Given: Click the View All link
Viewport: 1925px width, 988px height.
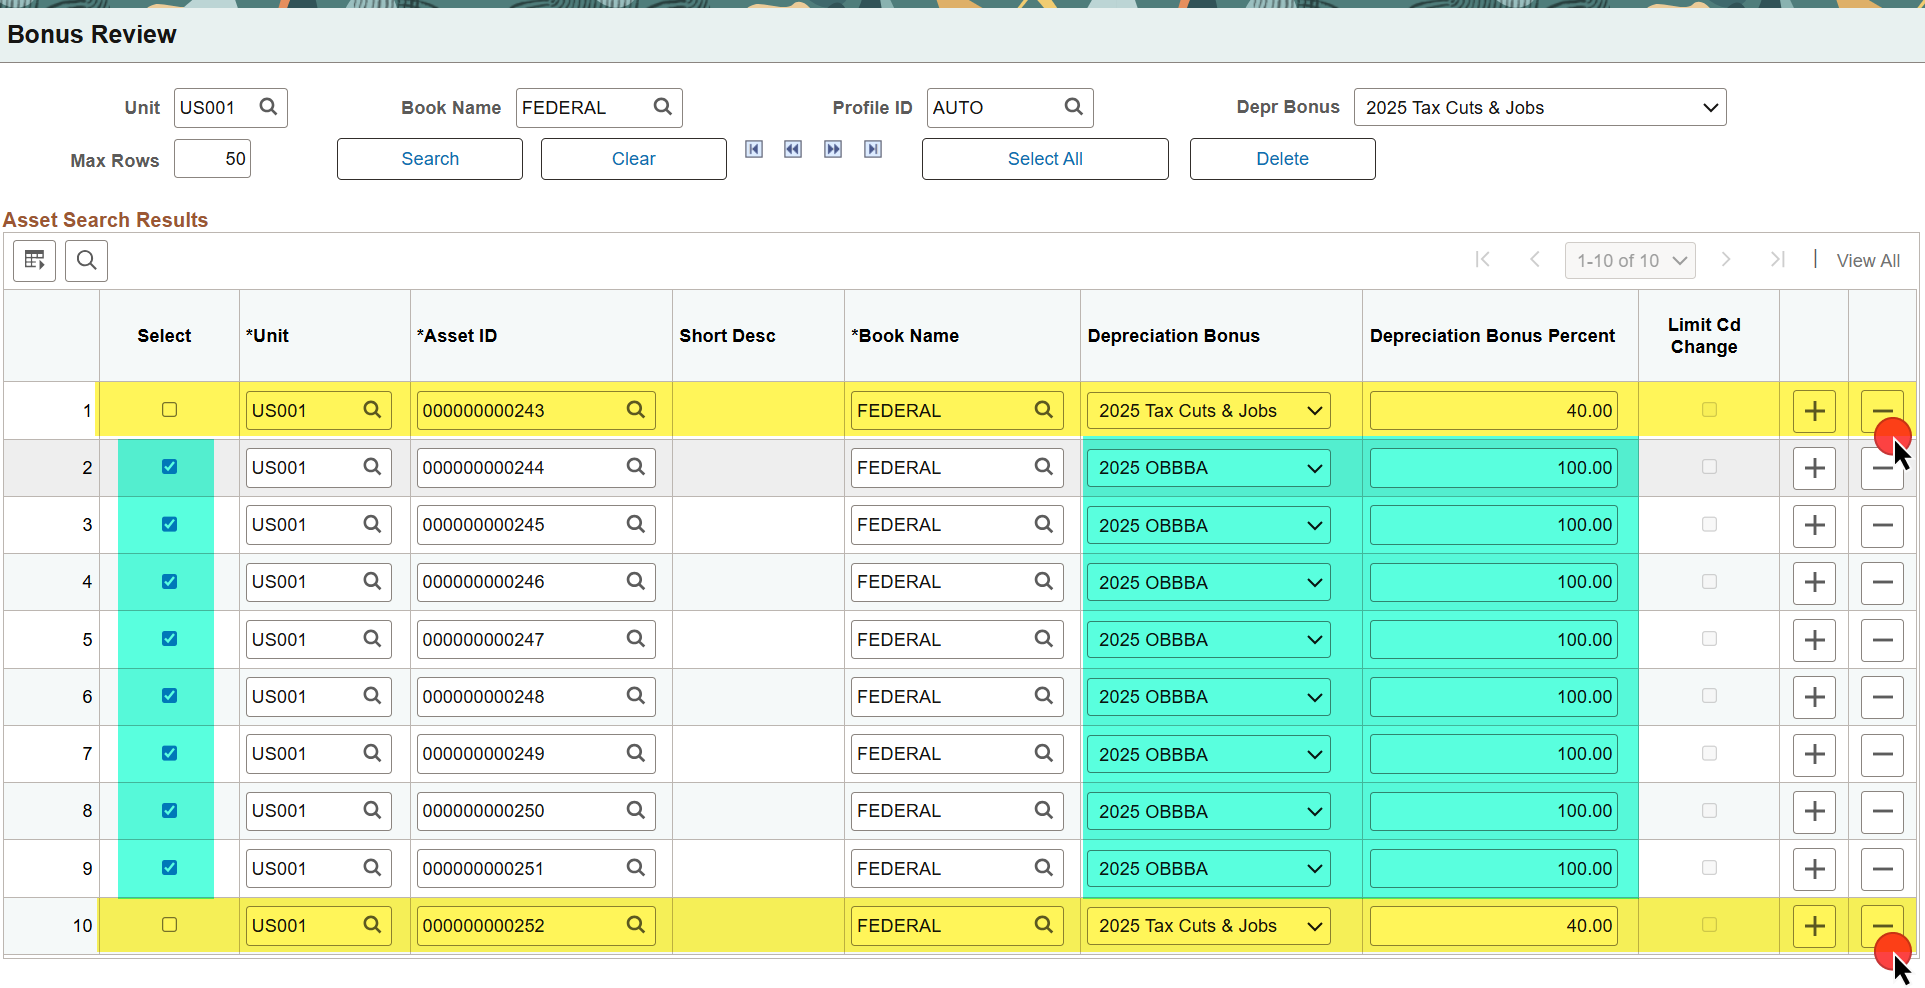Looking at the screenshot, I should coord(1867,261).
